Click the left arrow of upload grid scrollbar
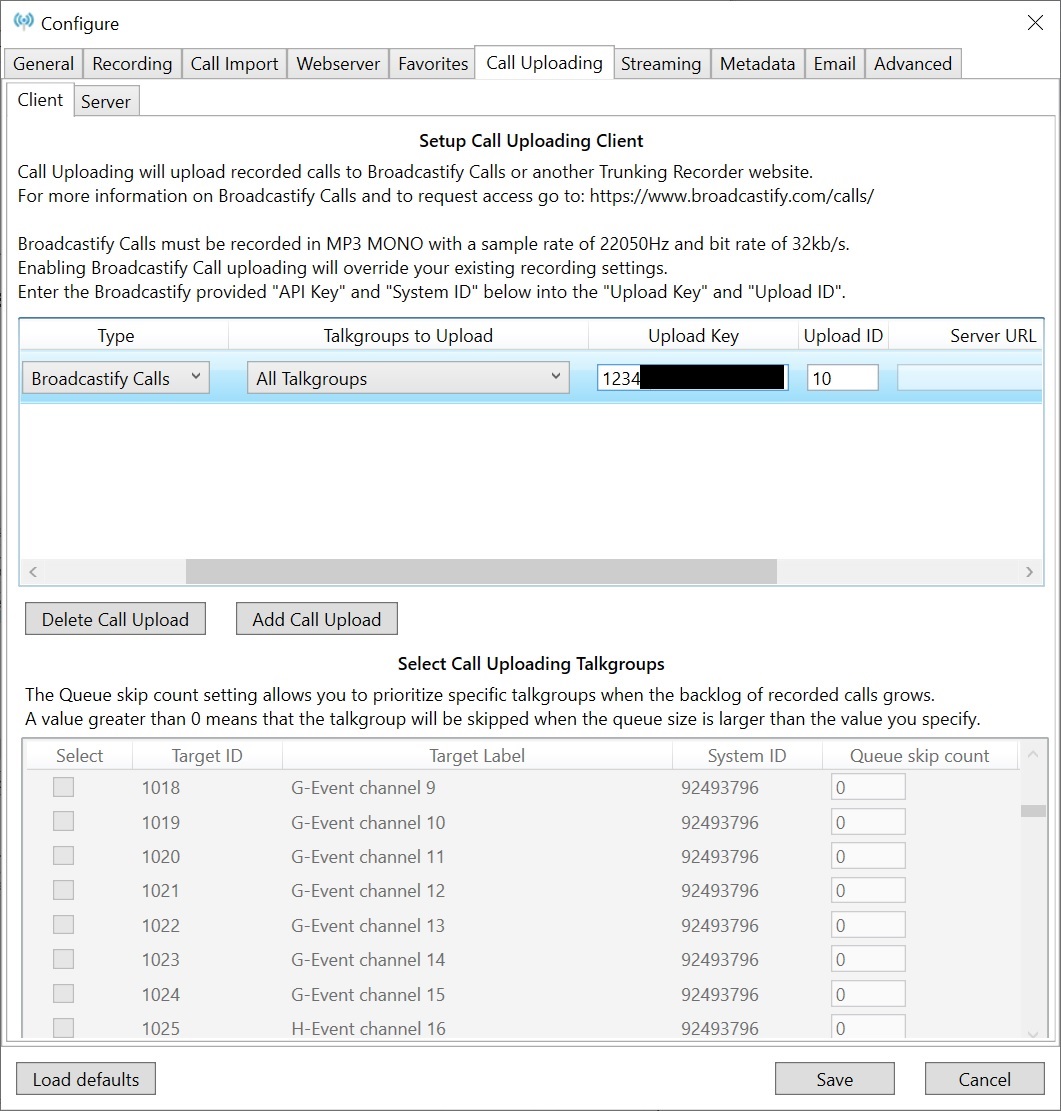 [x=33, y=571]
